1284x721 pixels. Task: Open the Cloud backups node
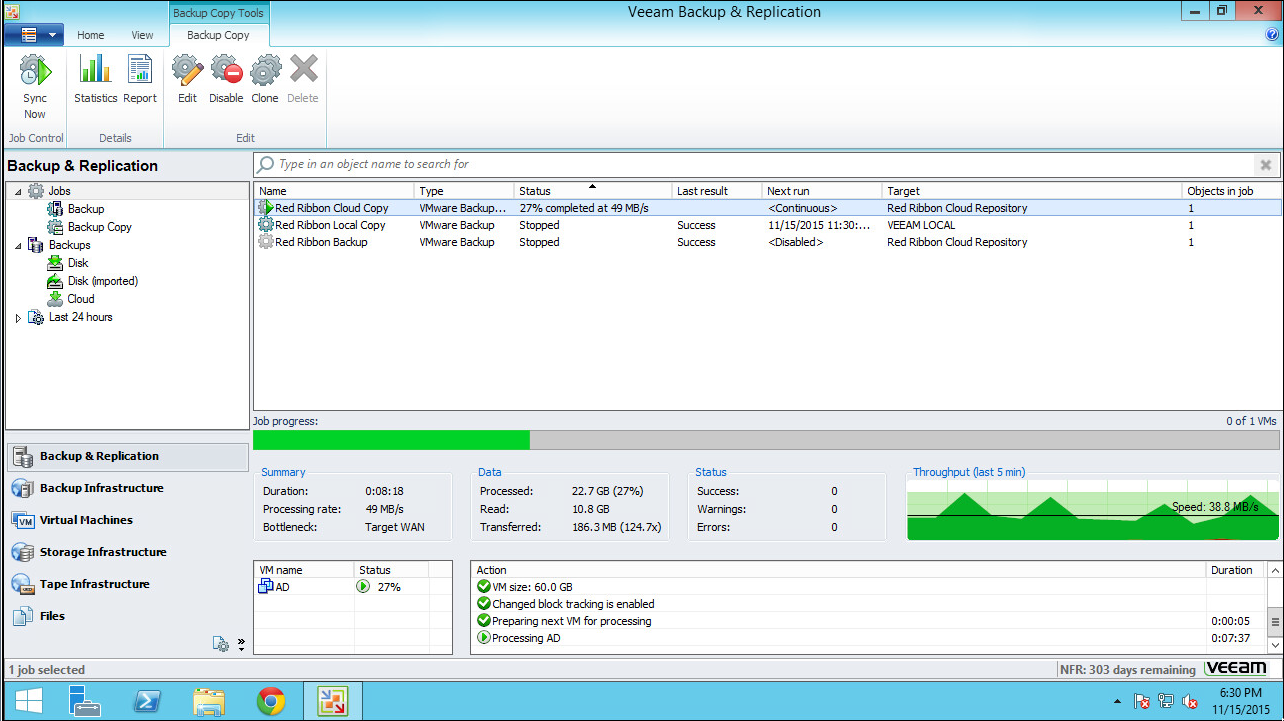[81, 299]
